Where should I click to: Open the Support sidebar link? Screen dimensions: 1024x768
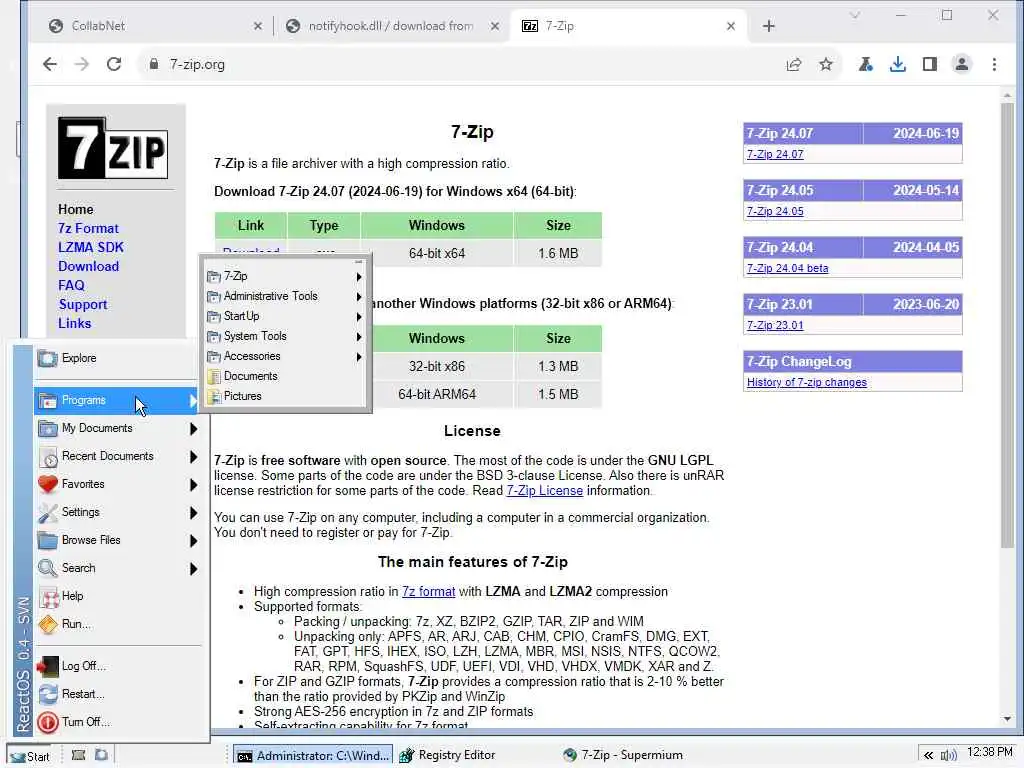[x=82, y=304]
